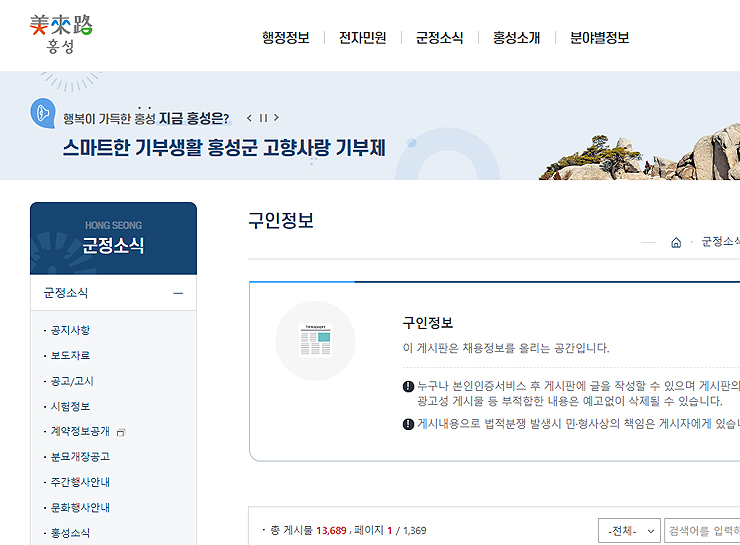Image resolution: width=740 pixels, height=545 pixels.
Task: Open 문화행사안내 in sidebar
Action: (x=80, y=508)
